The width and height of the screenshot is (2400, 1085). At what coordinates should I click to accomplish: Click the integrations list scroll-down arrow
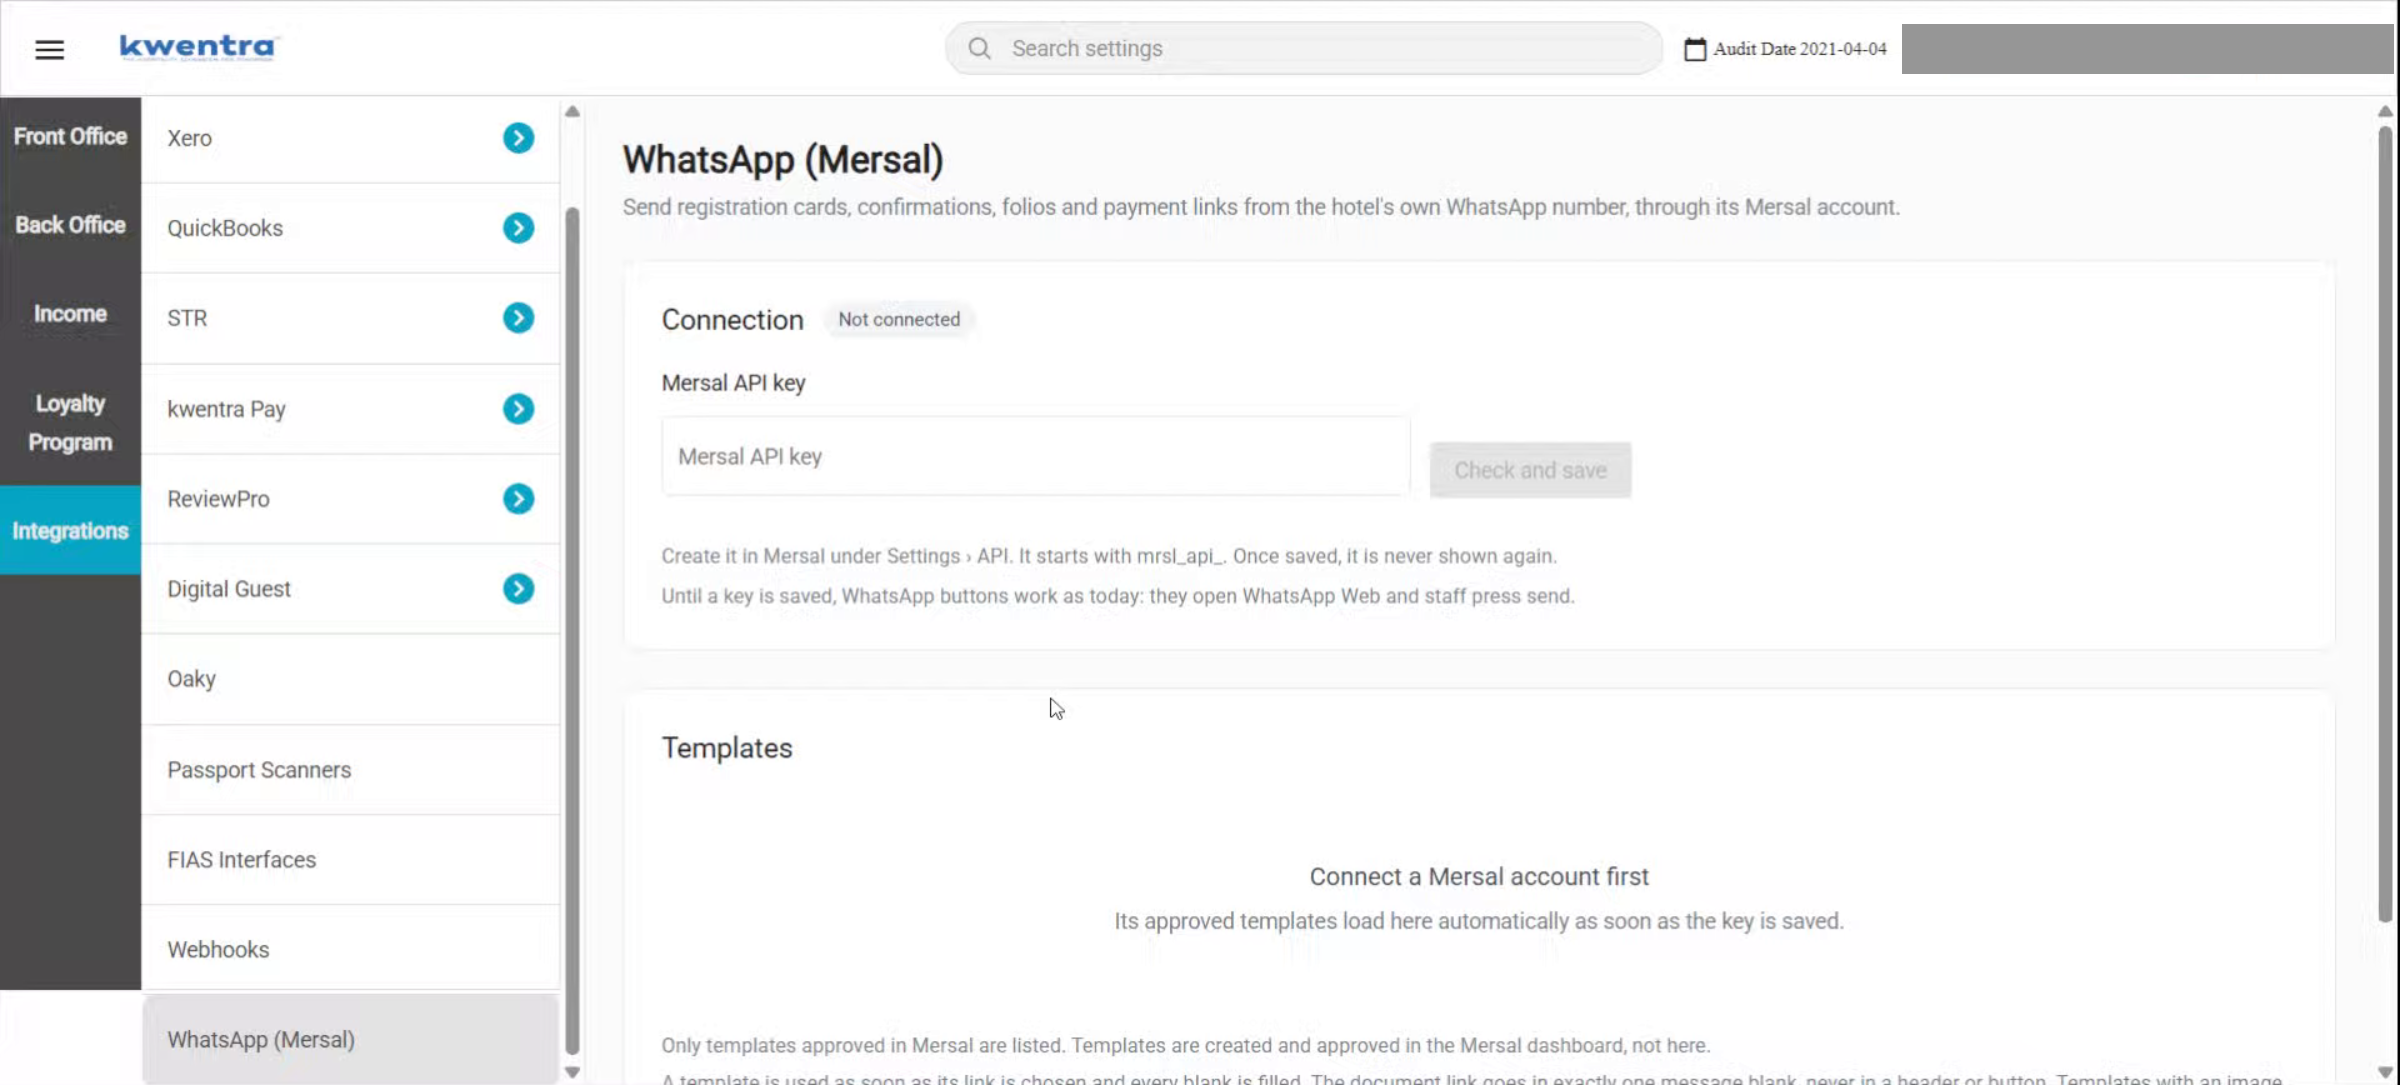(572, 1072)
